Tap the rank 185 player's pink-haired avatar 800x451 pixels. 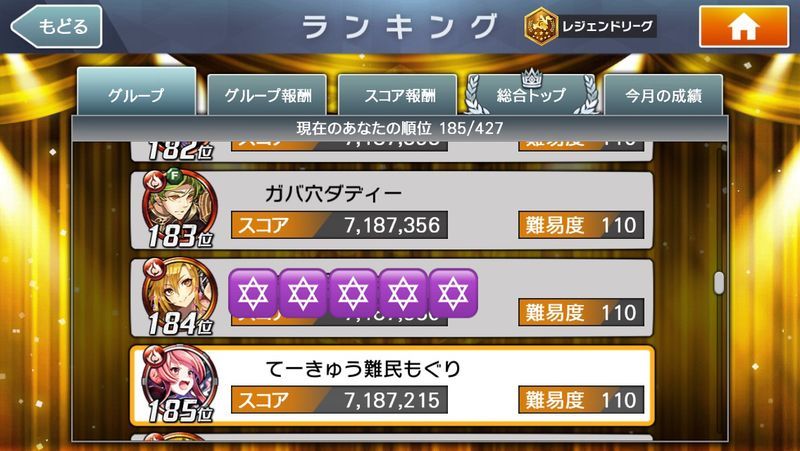[x=180, y=380]
